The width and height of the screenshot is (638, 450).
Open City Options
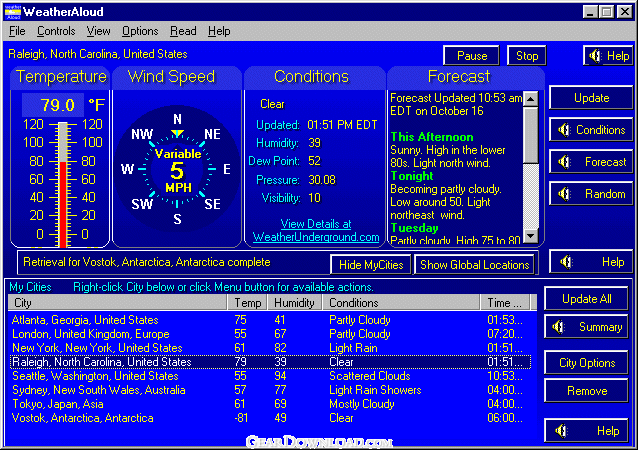coord(586,363)
